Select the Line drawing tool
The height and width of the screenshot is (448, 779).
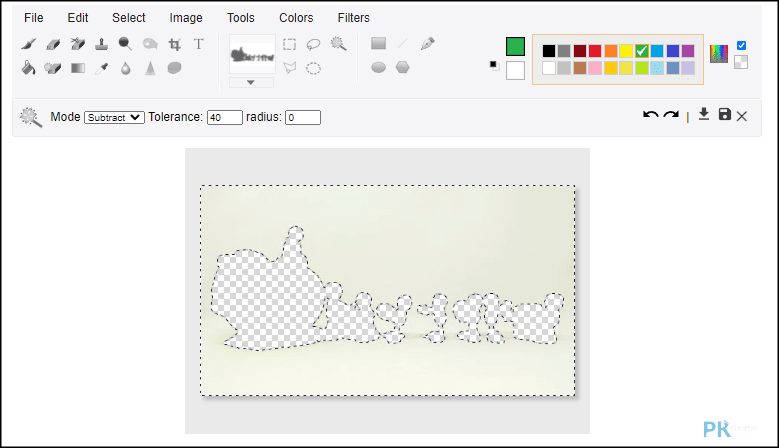pos(402,44)
